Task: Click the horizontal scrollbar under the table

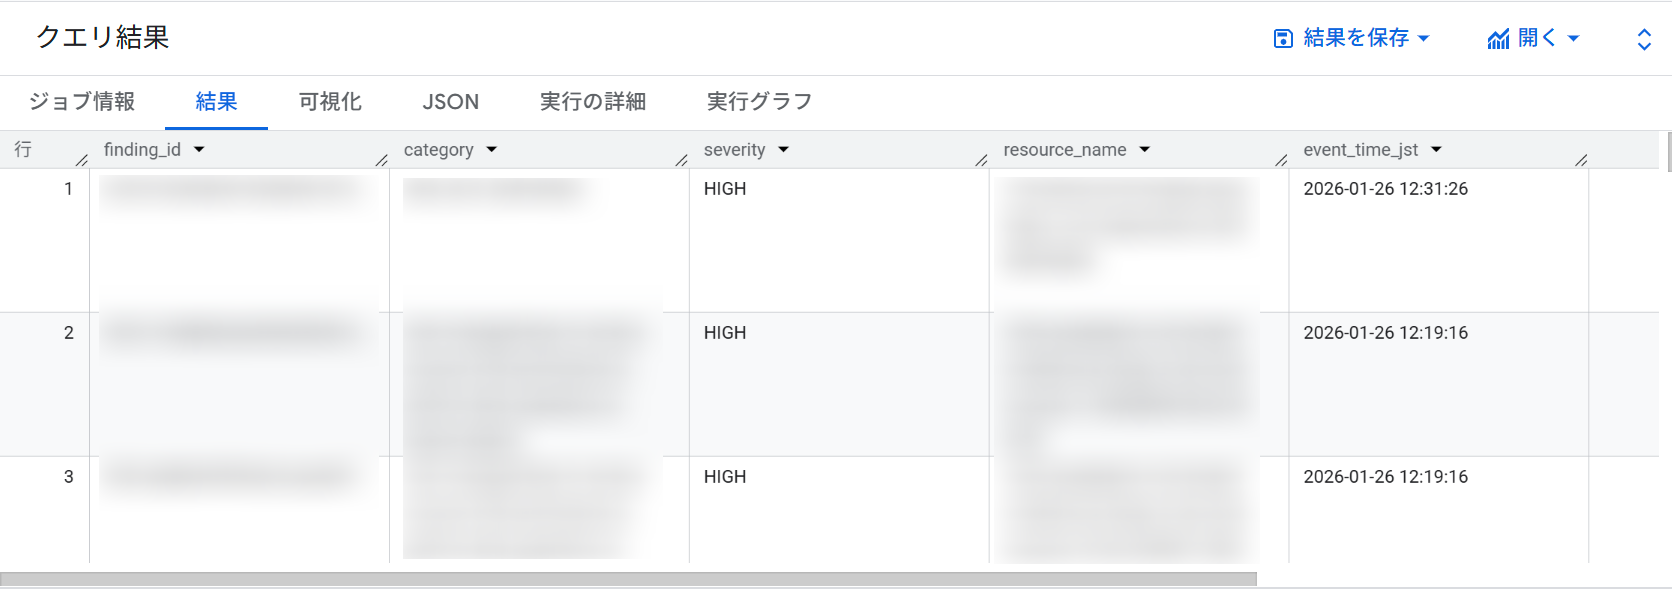Action: [x=628, y=579]
